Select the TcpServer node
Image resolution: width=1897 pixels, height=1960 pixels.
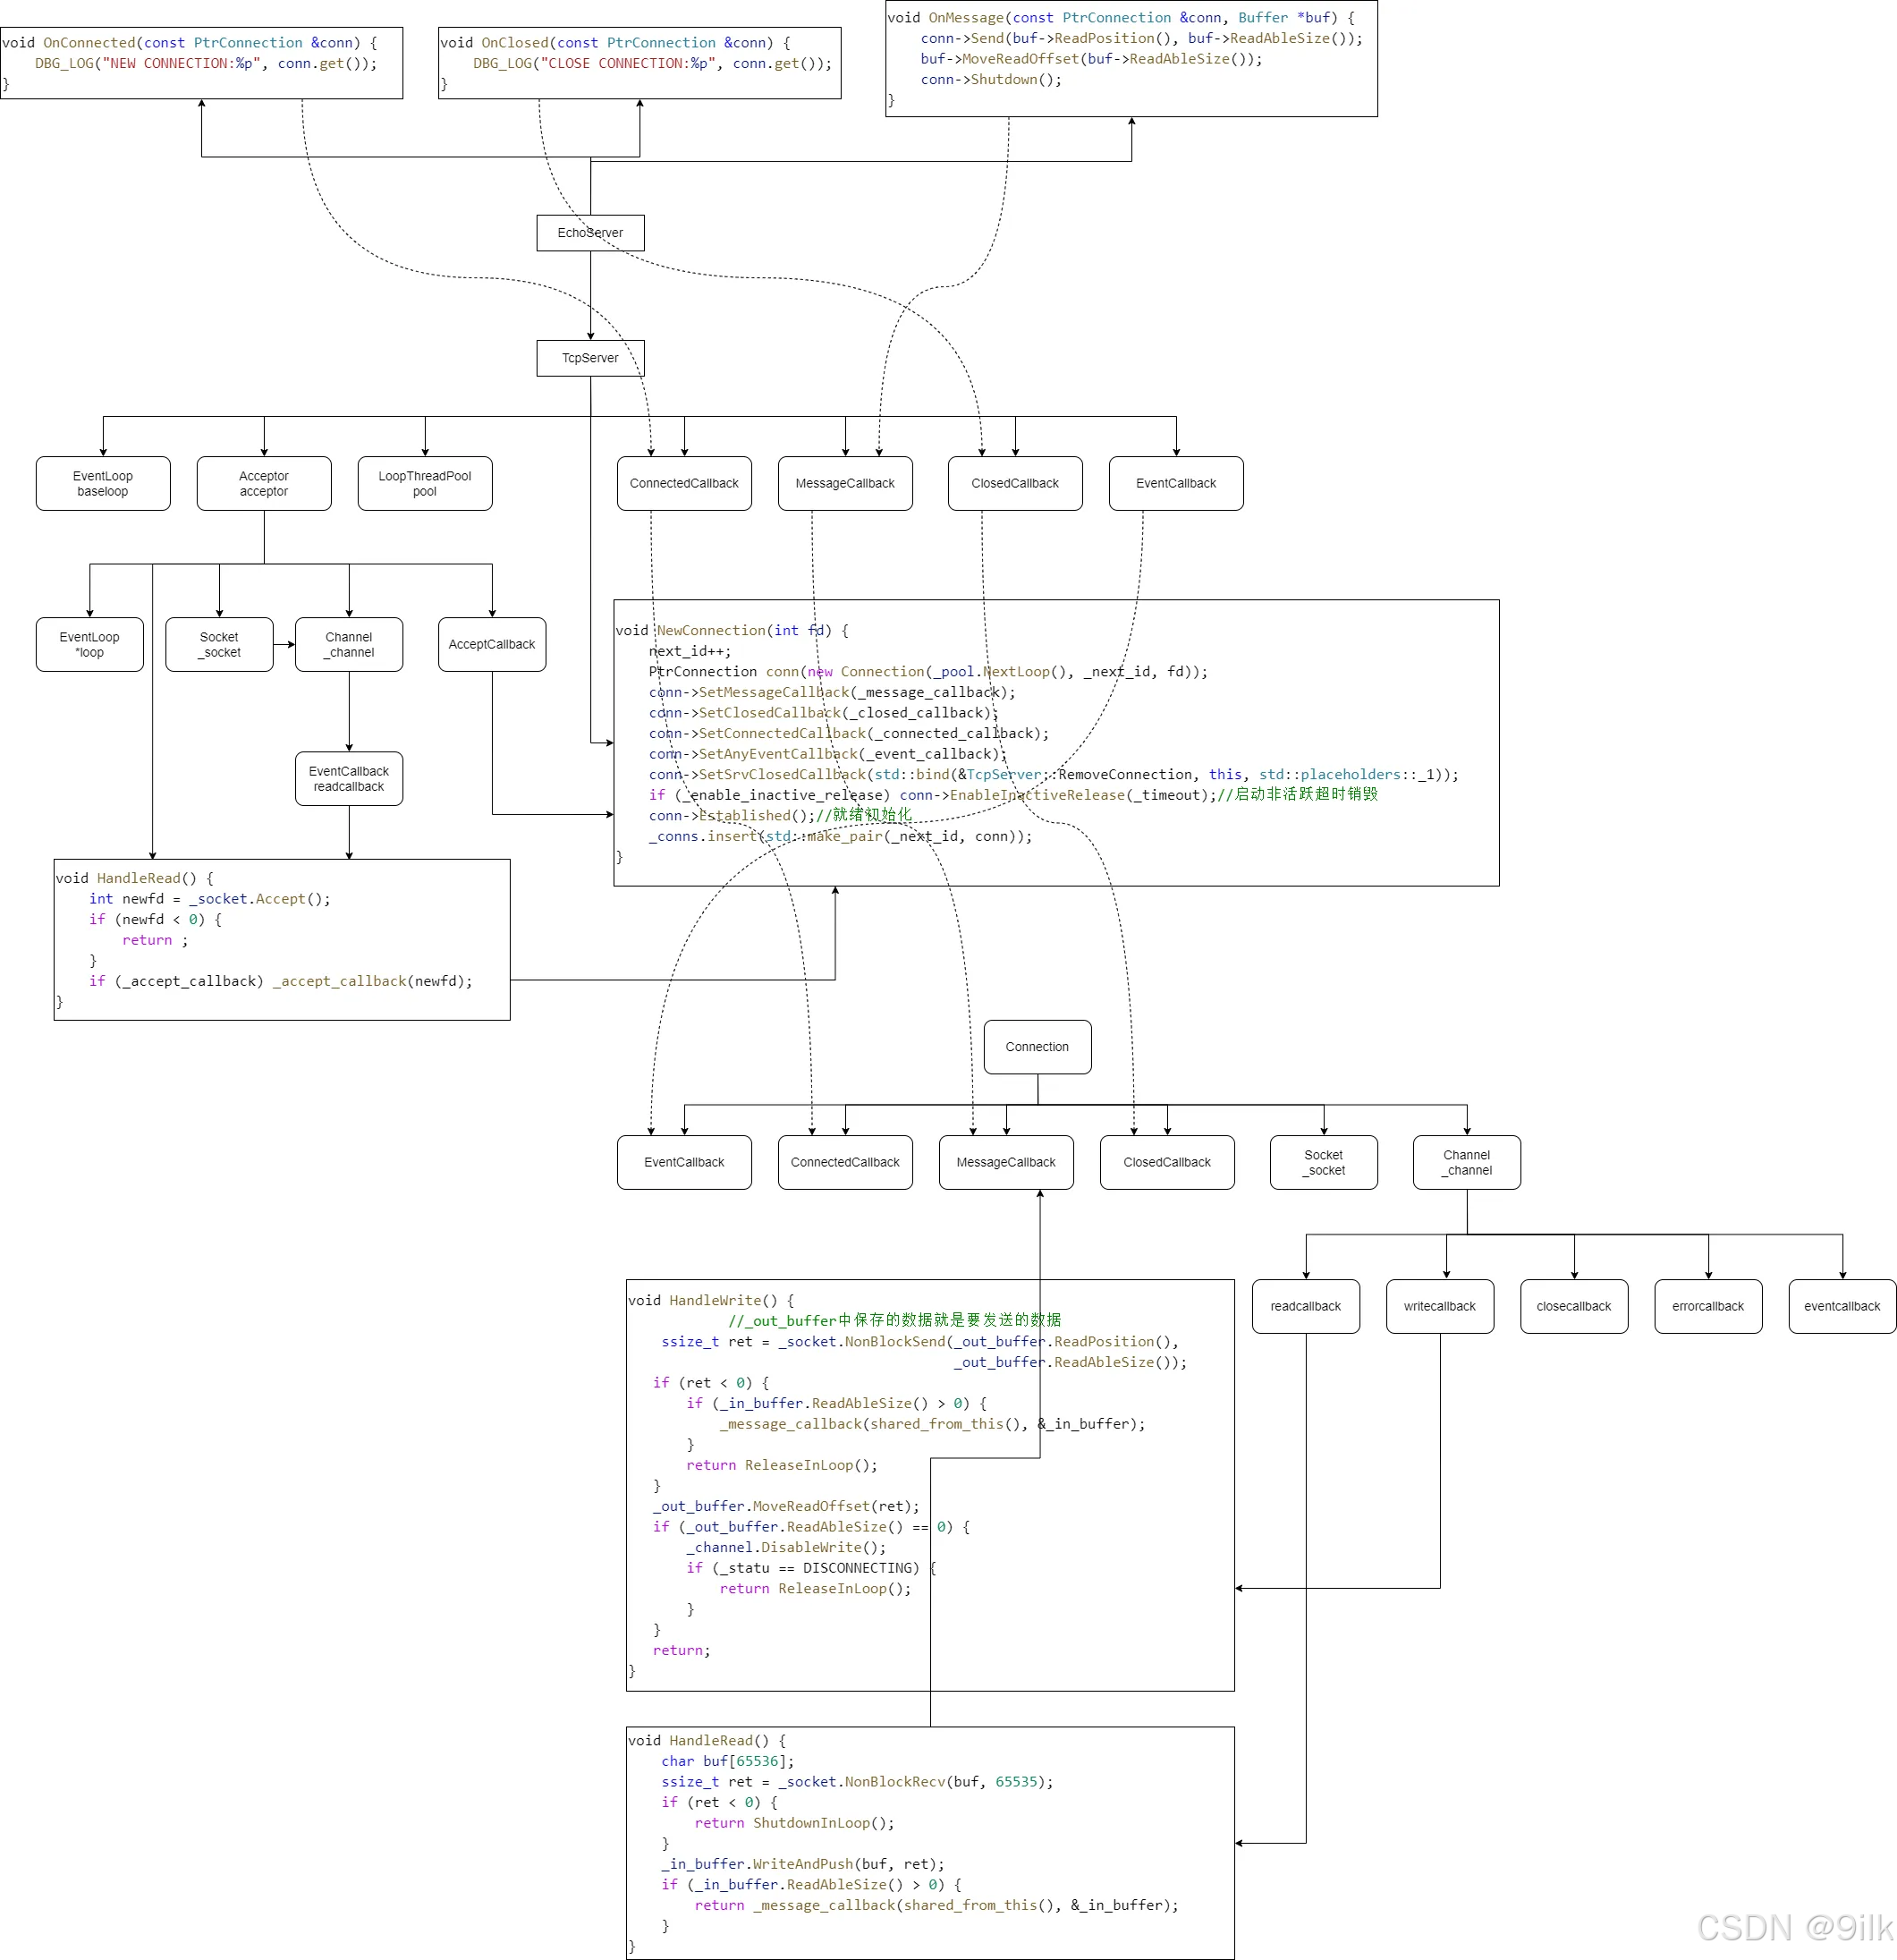point(590,358)
